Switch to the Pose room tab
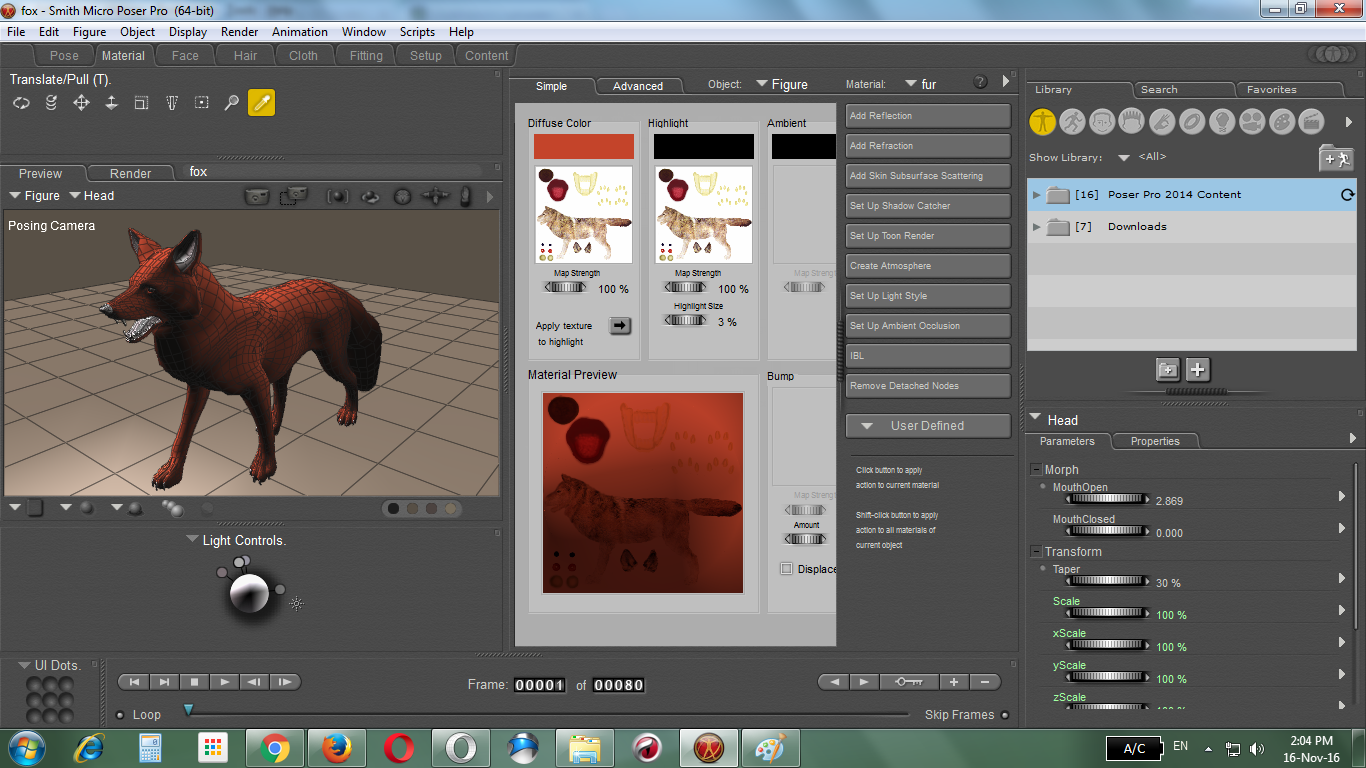This screenshot has height=768, width=1366. click(64, 56)
